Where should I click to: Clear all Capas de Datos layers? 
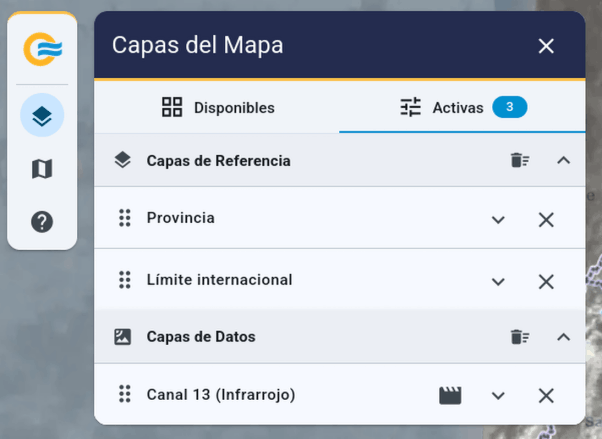pyautogui.click(x=519, y=337)
